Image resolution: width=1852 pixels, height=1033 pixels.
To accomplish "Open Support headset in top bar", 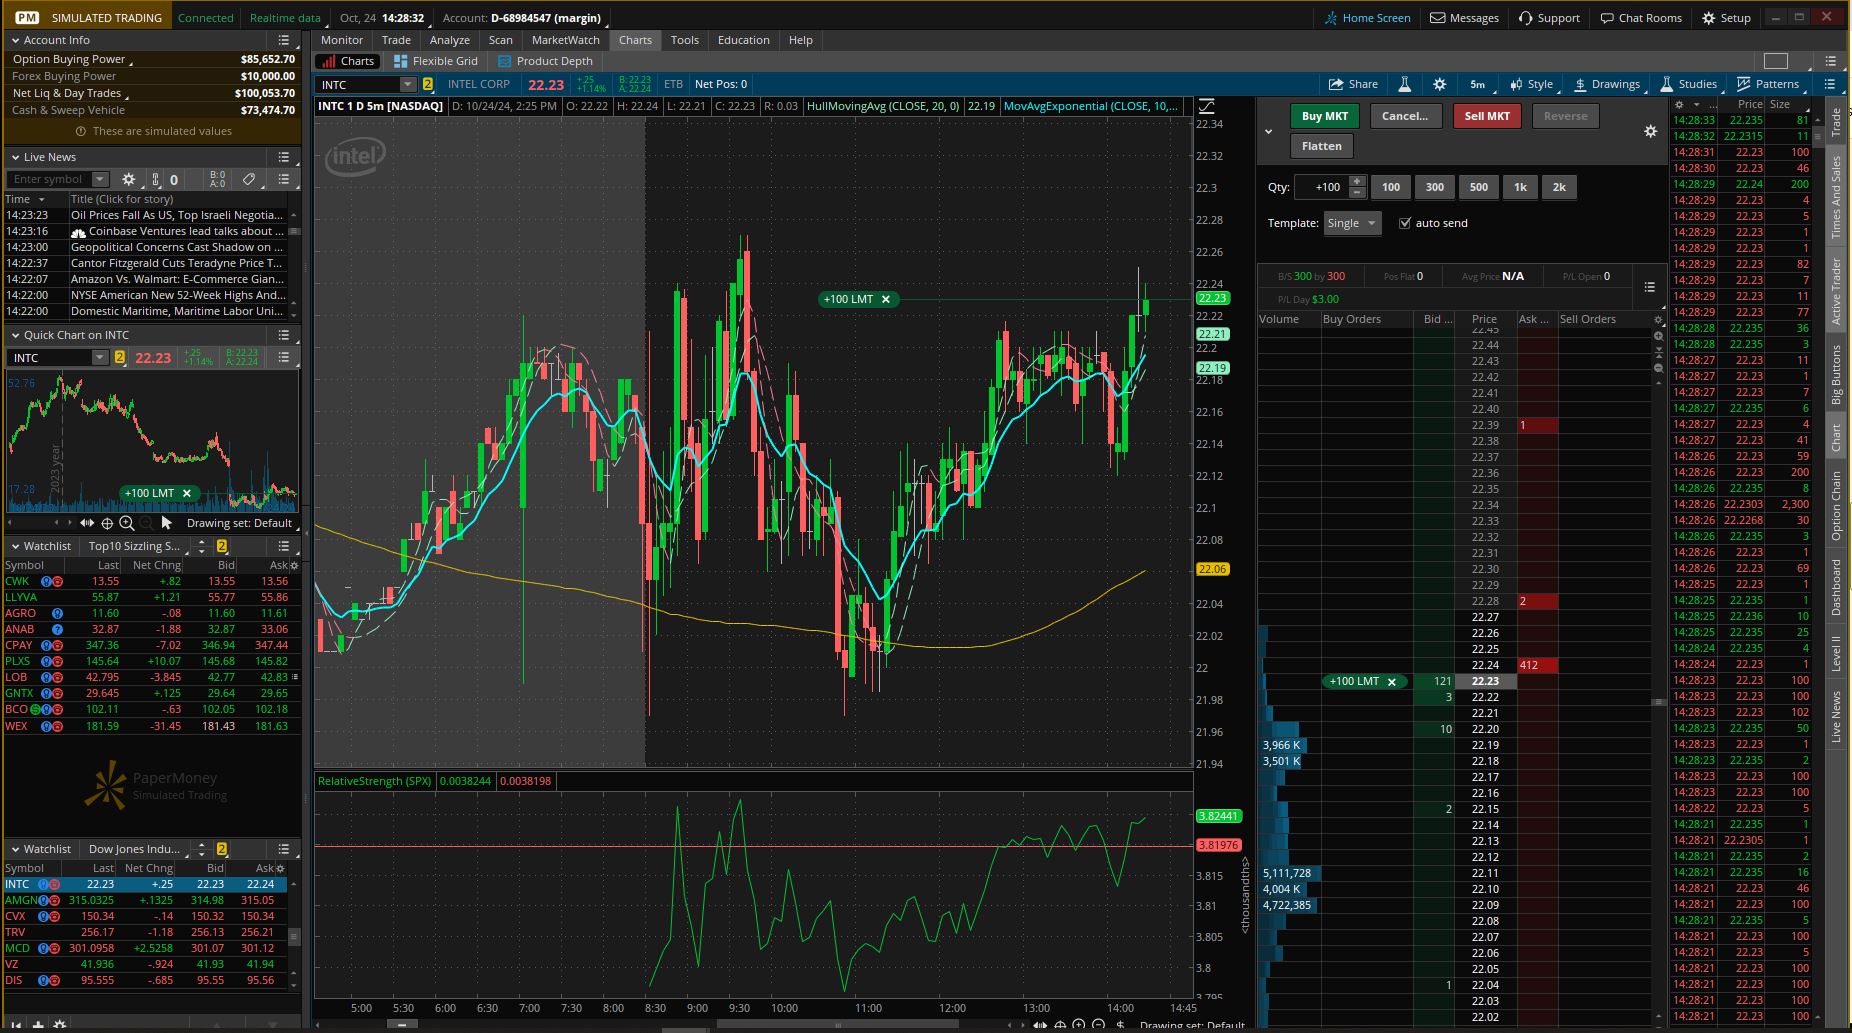I will pyautogui.click(x=1549, y=18).
